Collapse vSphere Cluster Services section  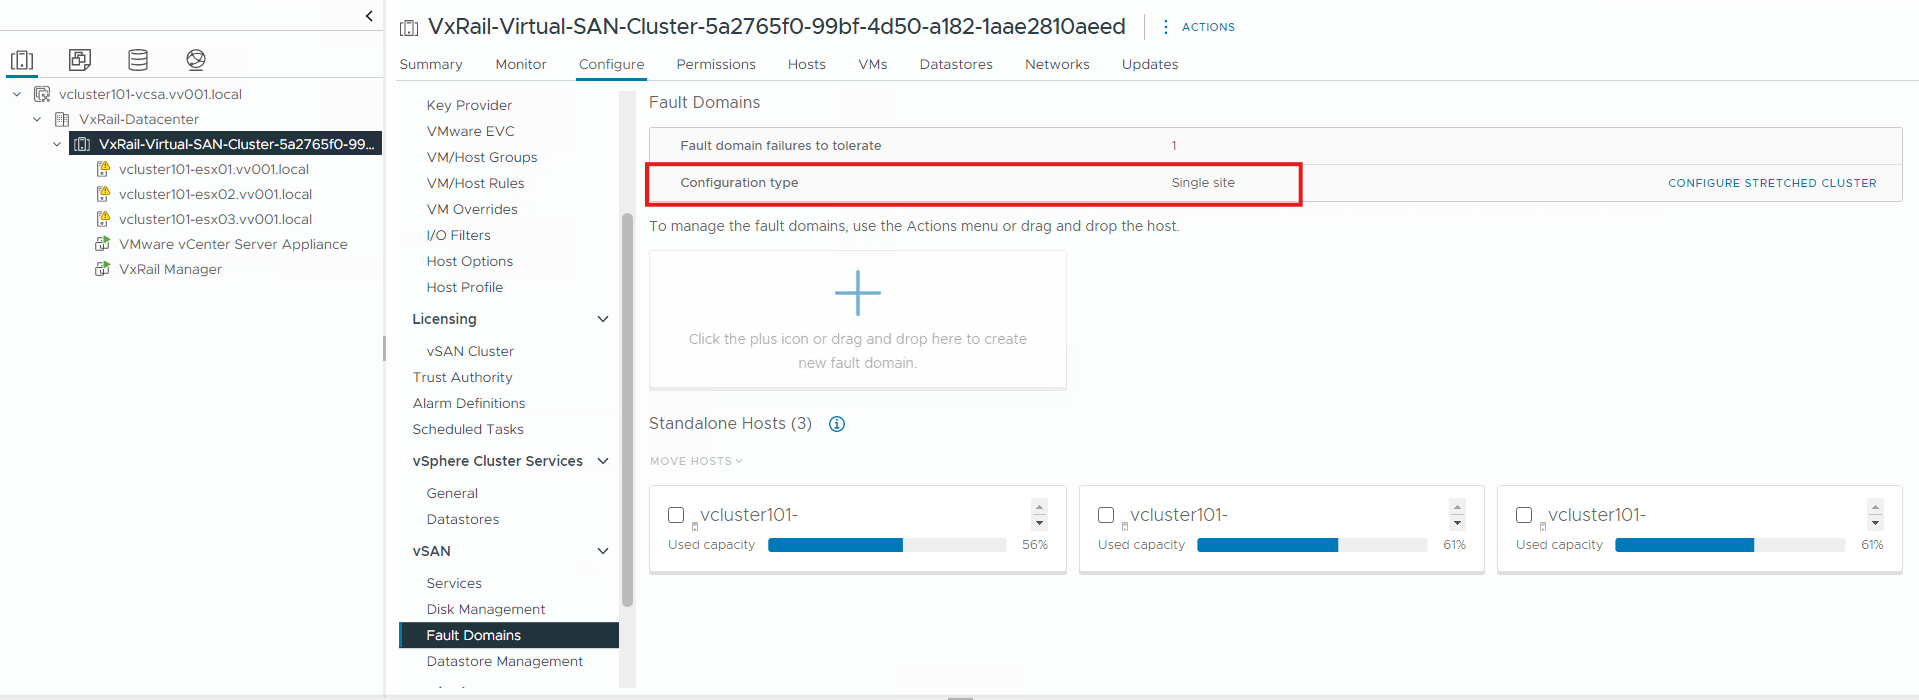click(x=603, y=461)
